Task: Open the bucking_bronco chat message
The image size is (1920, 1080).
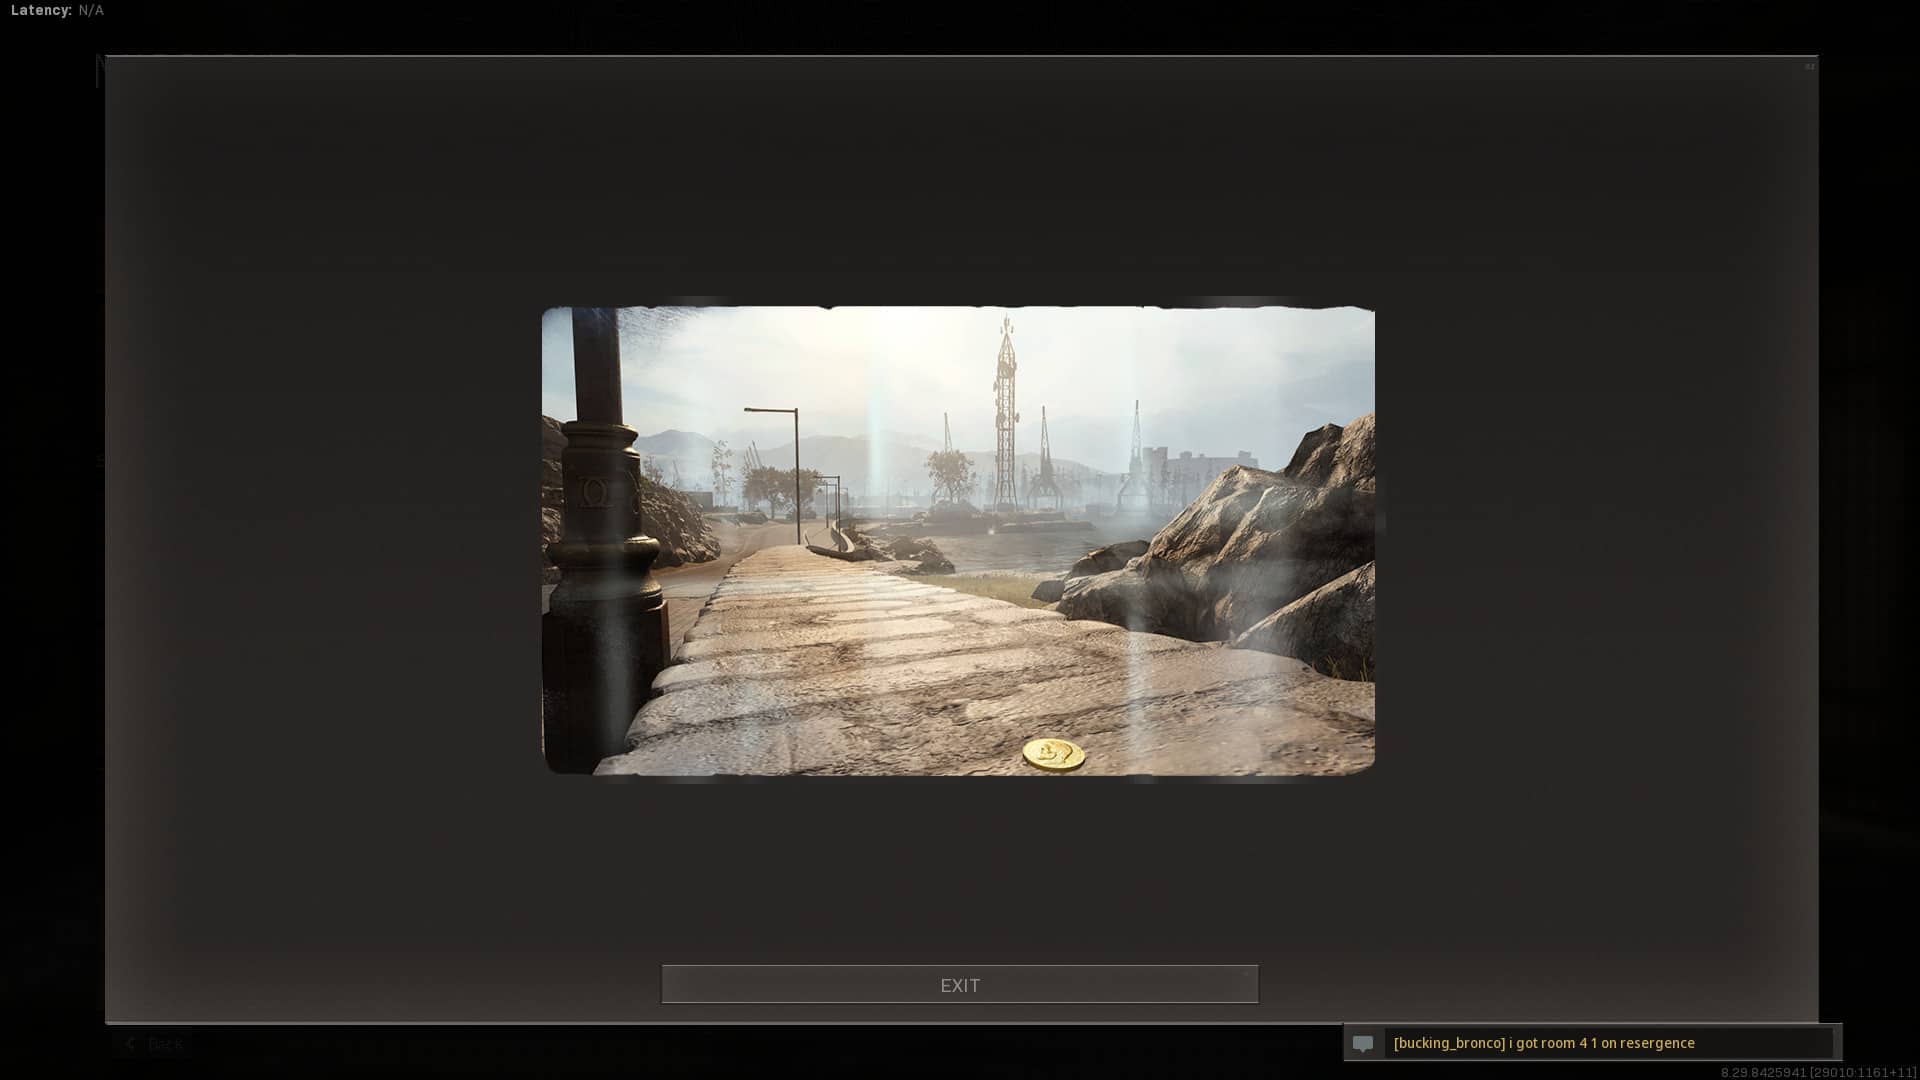Action: pos(1544,1043)
